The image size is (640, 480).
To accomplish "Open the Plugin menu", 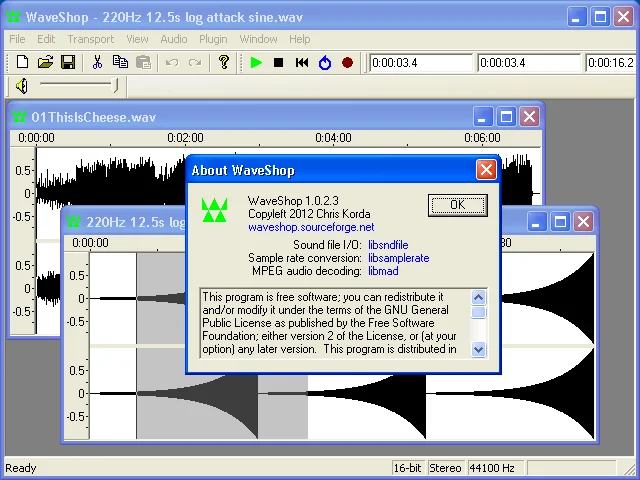I will [x=213, y=39].
